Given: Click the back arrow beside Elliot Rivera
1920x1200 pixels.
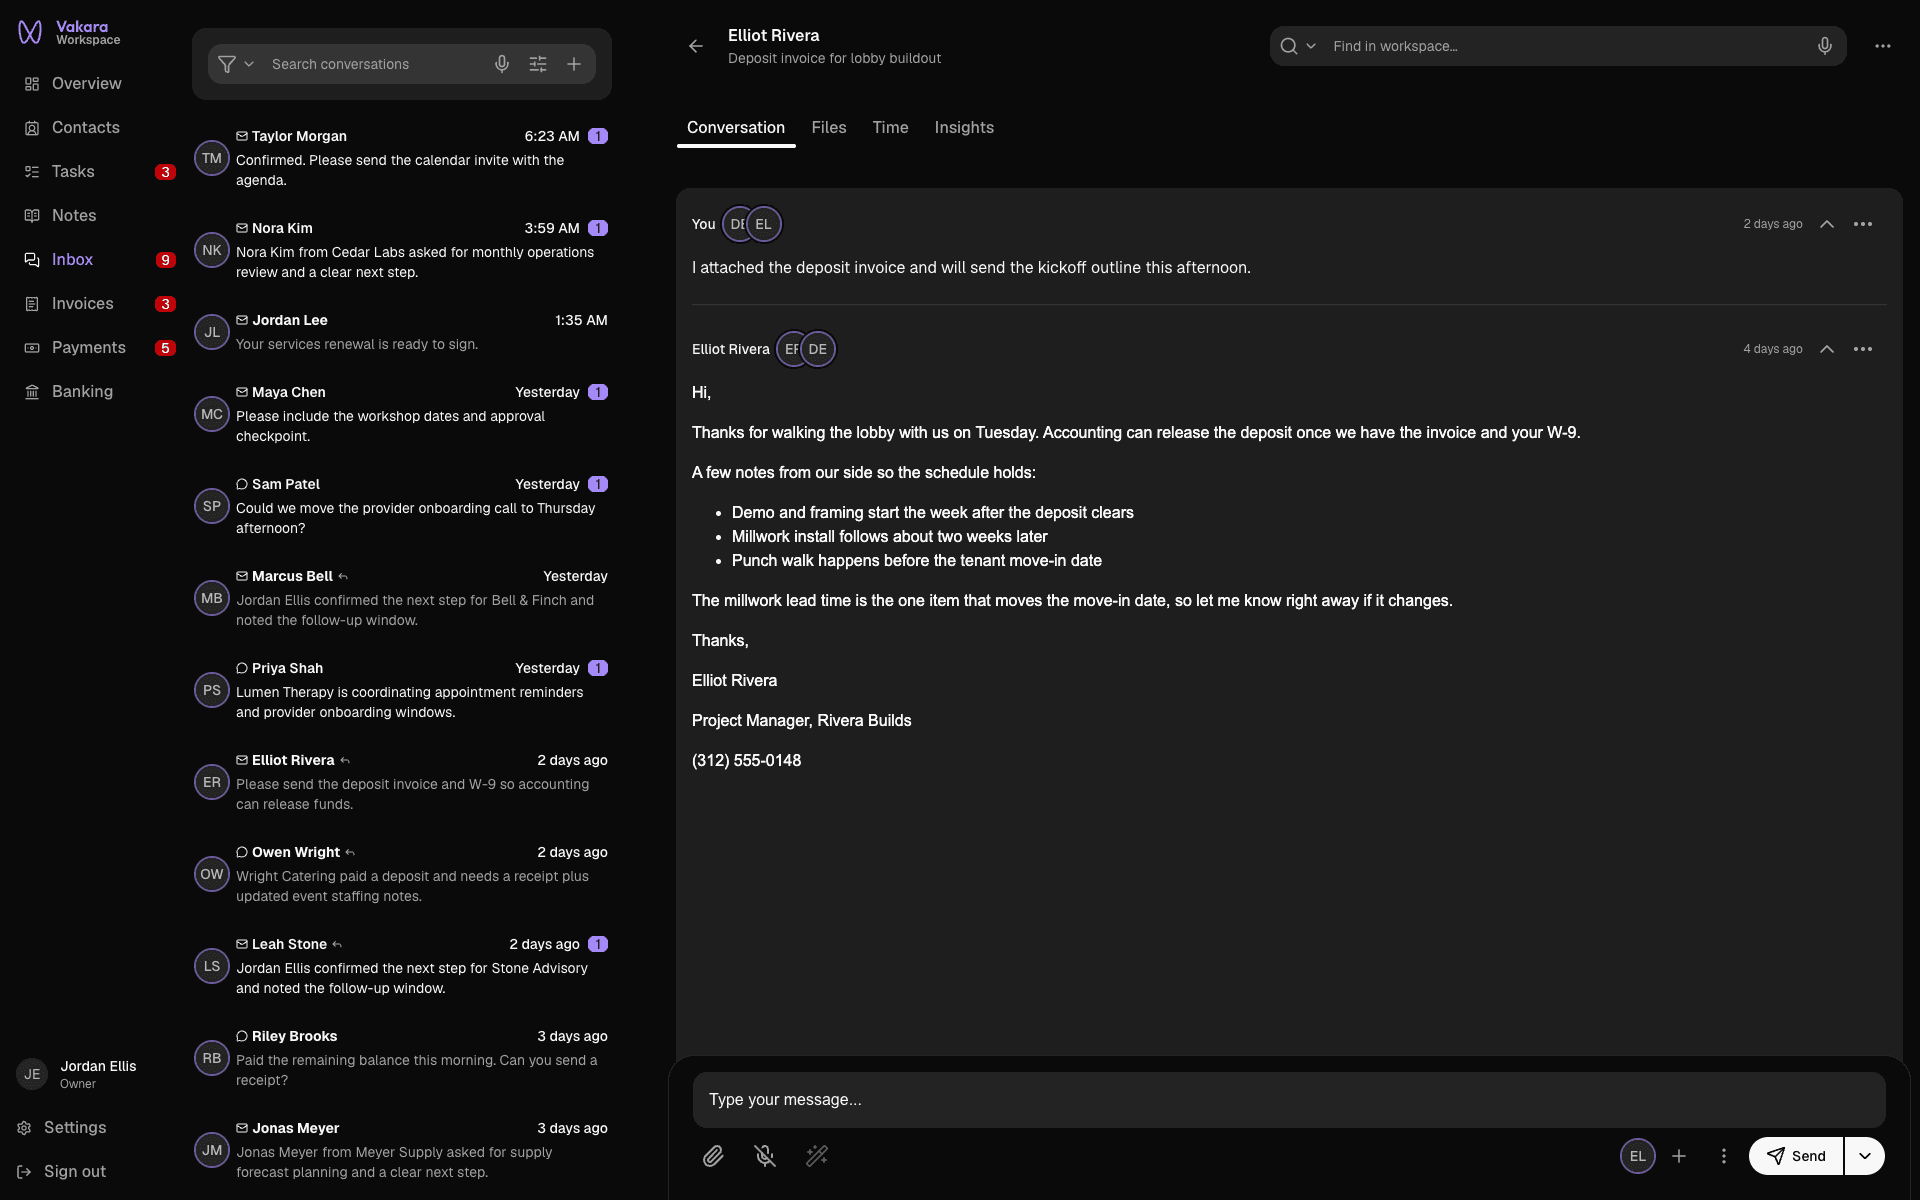Looking at the screenshot, I should coord(696,46).
